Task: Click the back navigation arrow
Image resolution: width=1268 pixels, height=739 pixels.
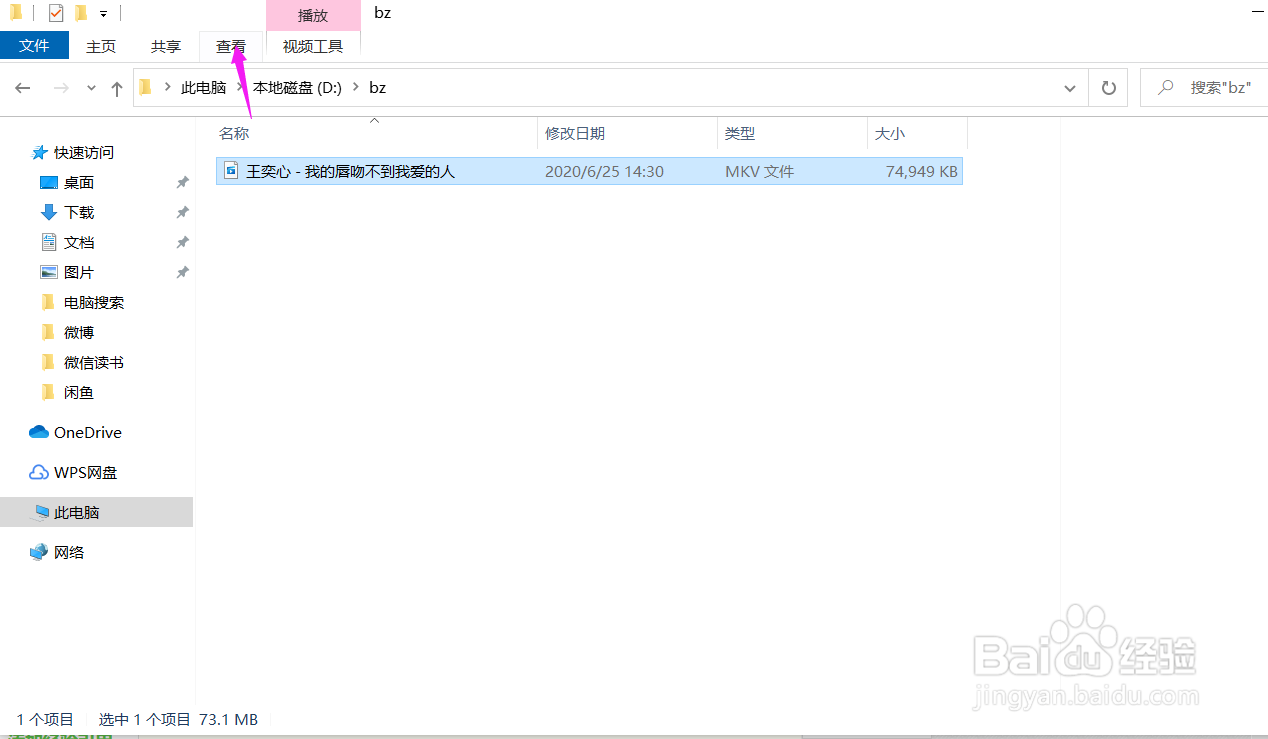Action: coord(22,88)
